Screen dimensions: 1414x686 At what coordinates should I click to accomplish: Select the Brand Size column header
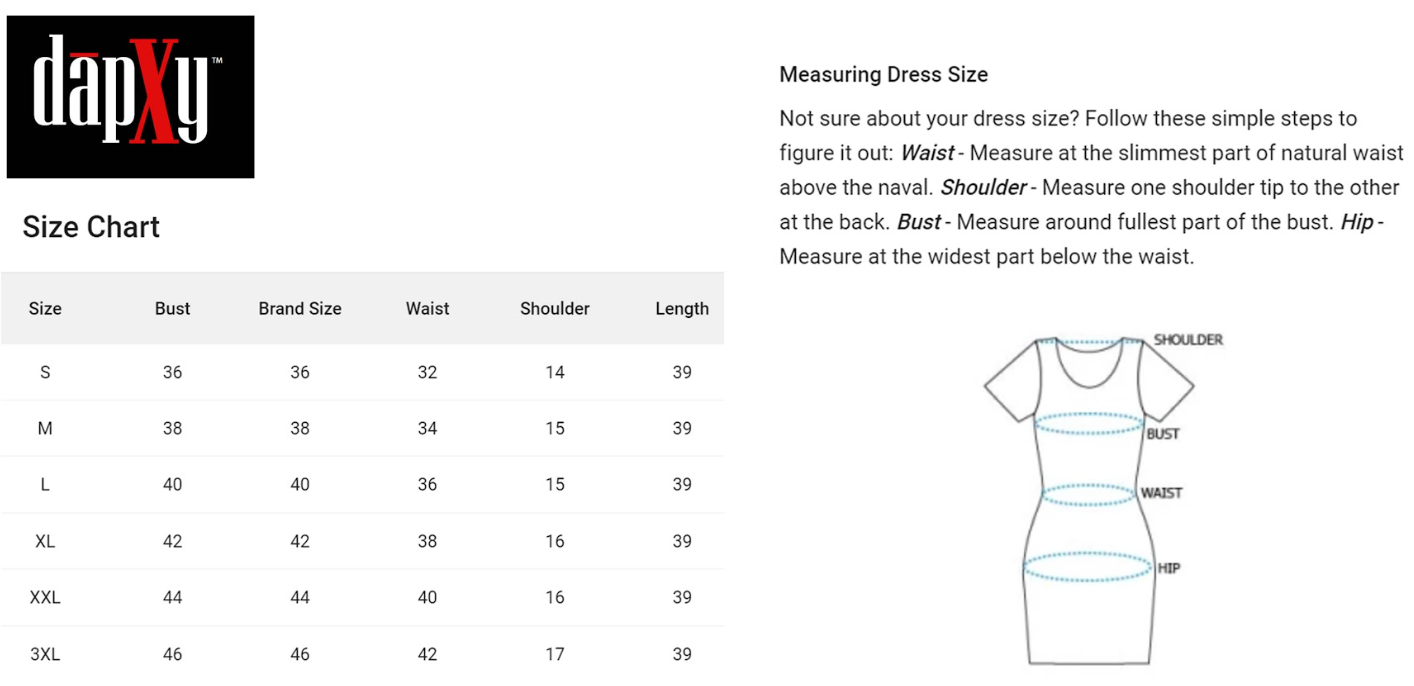pos(300,309)
